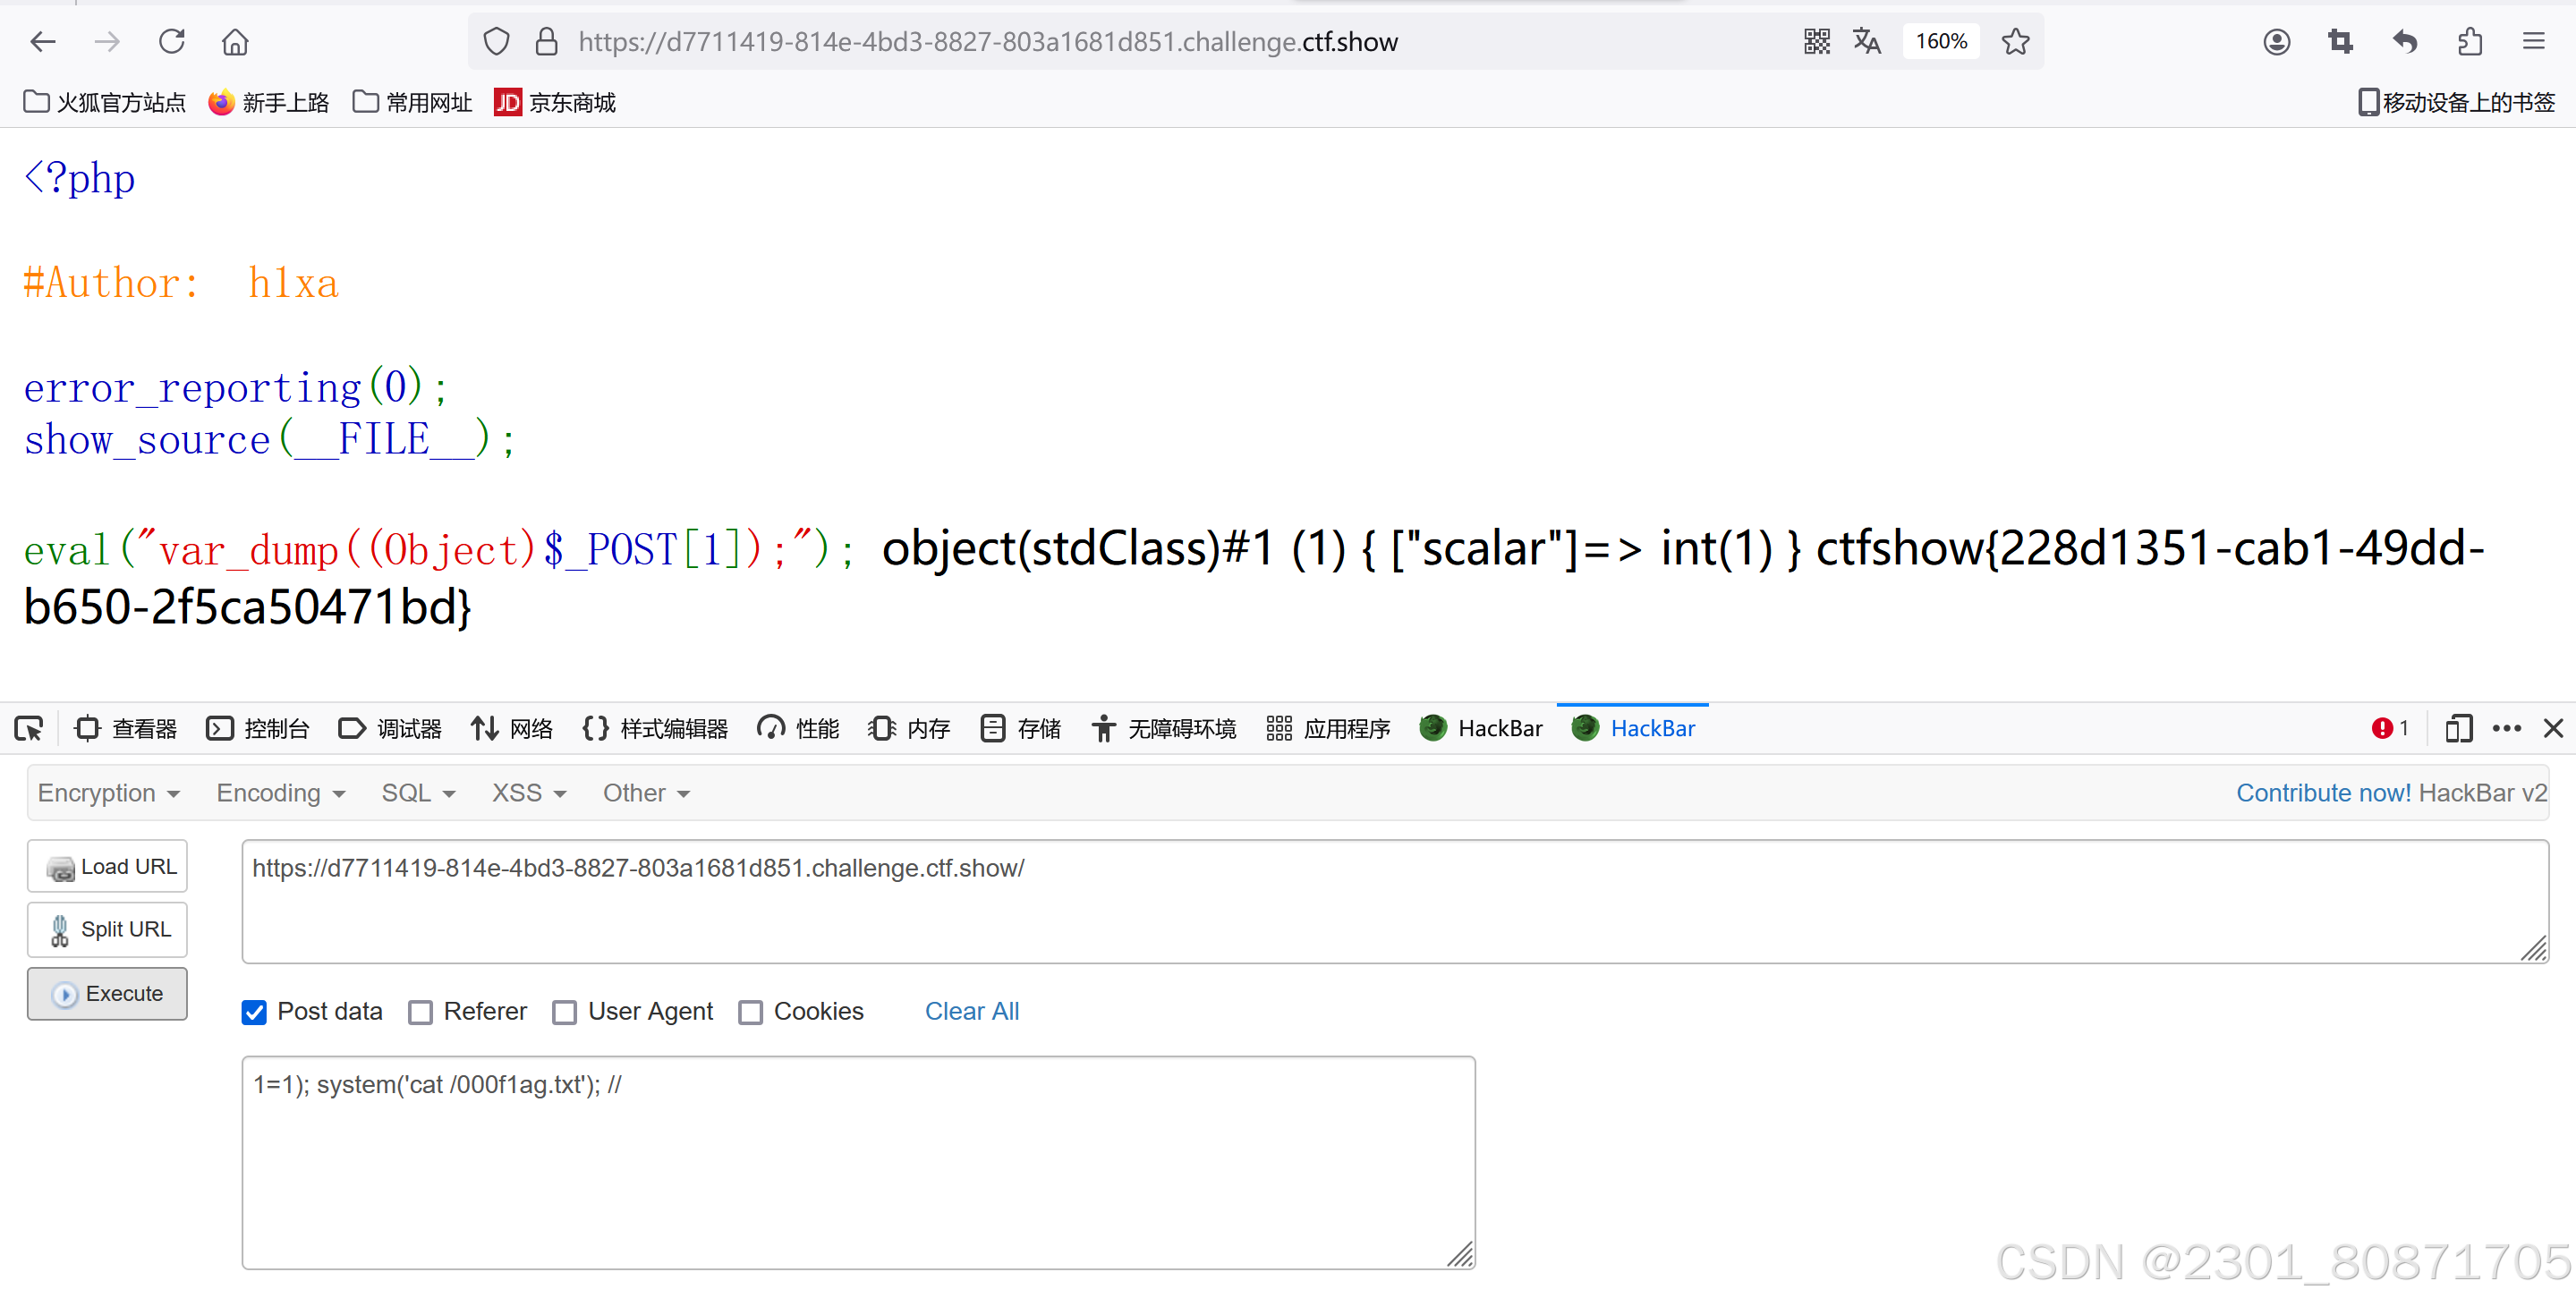Image resolution: width=2576 pixels, height=1306 pixels.
Task: Bookmark this page with the star icon
Action: coord(2015,42)
